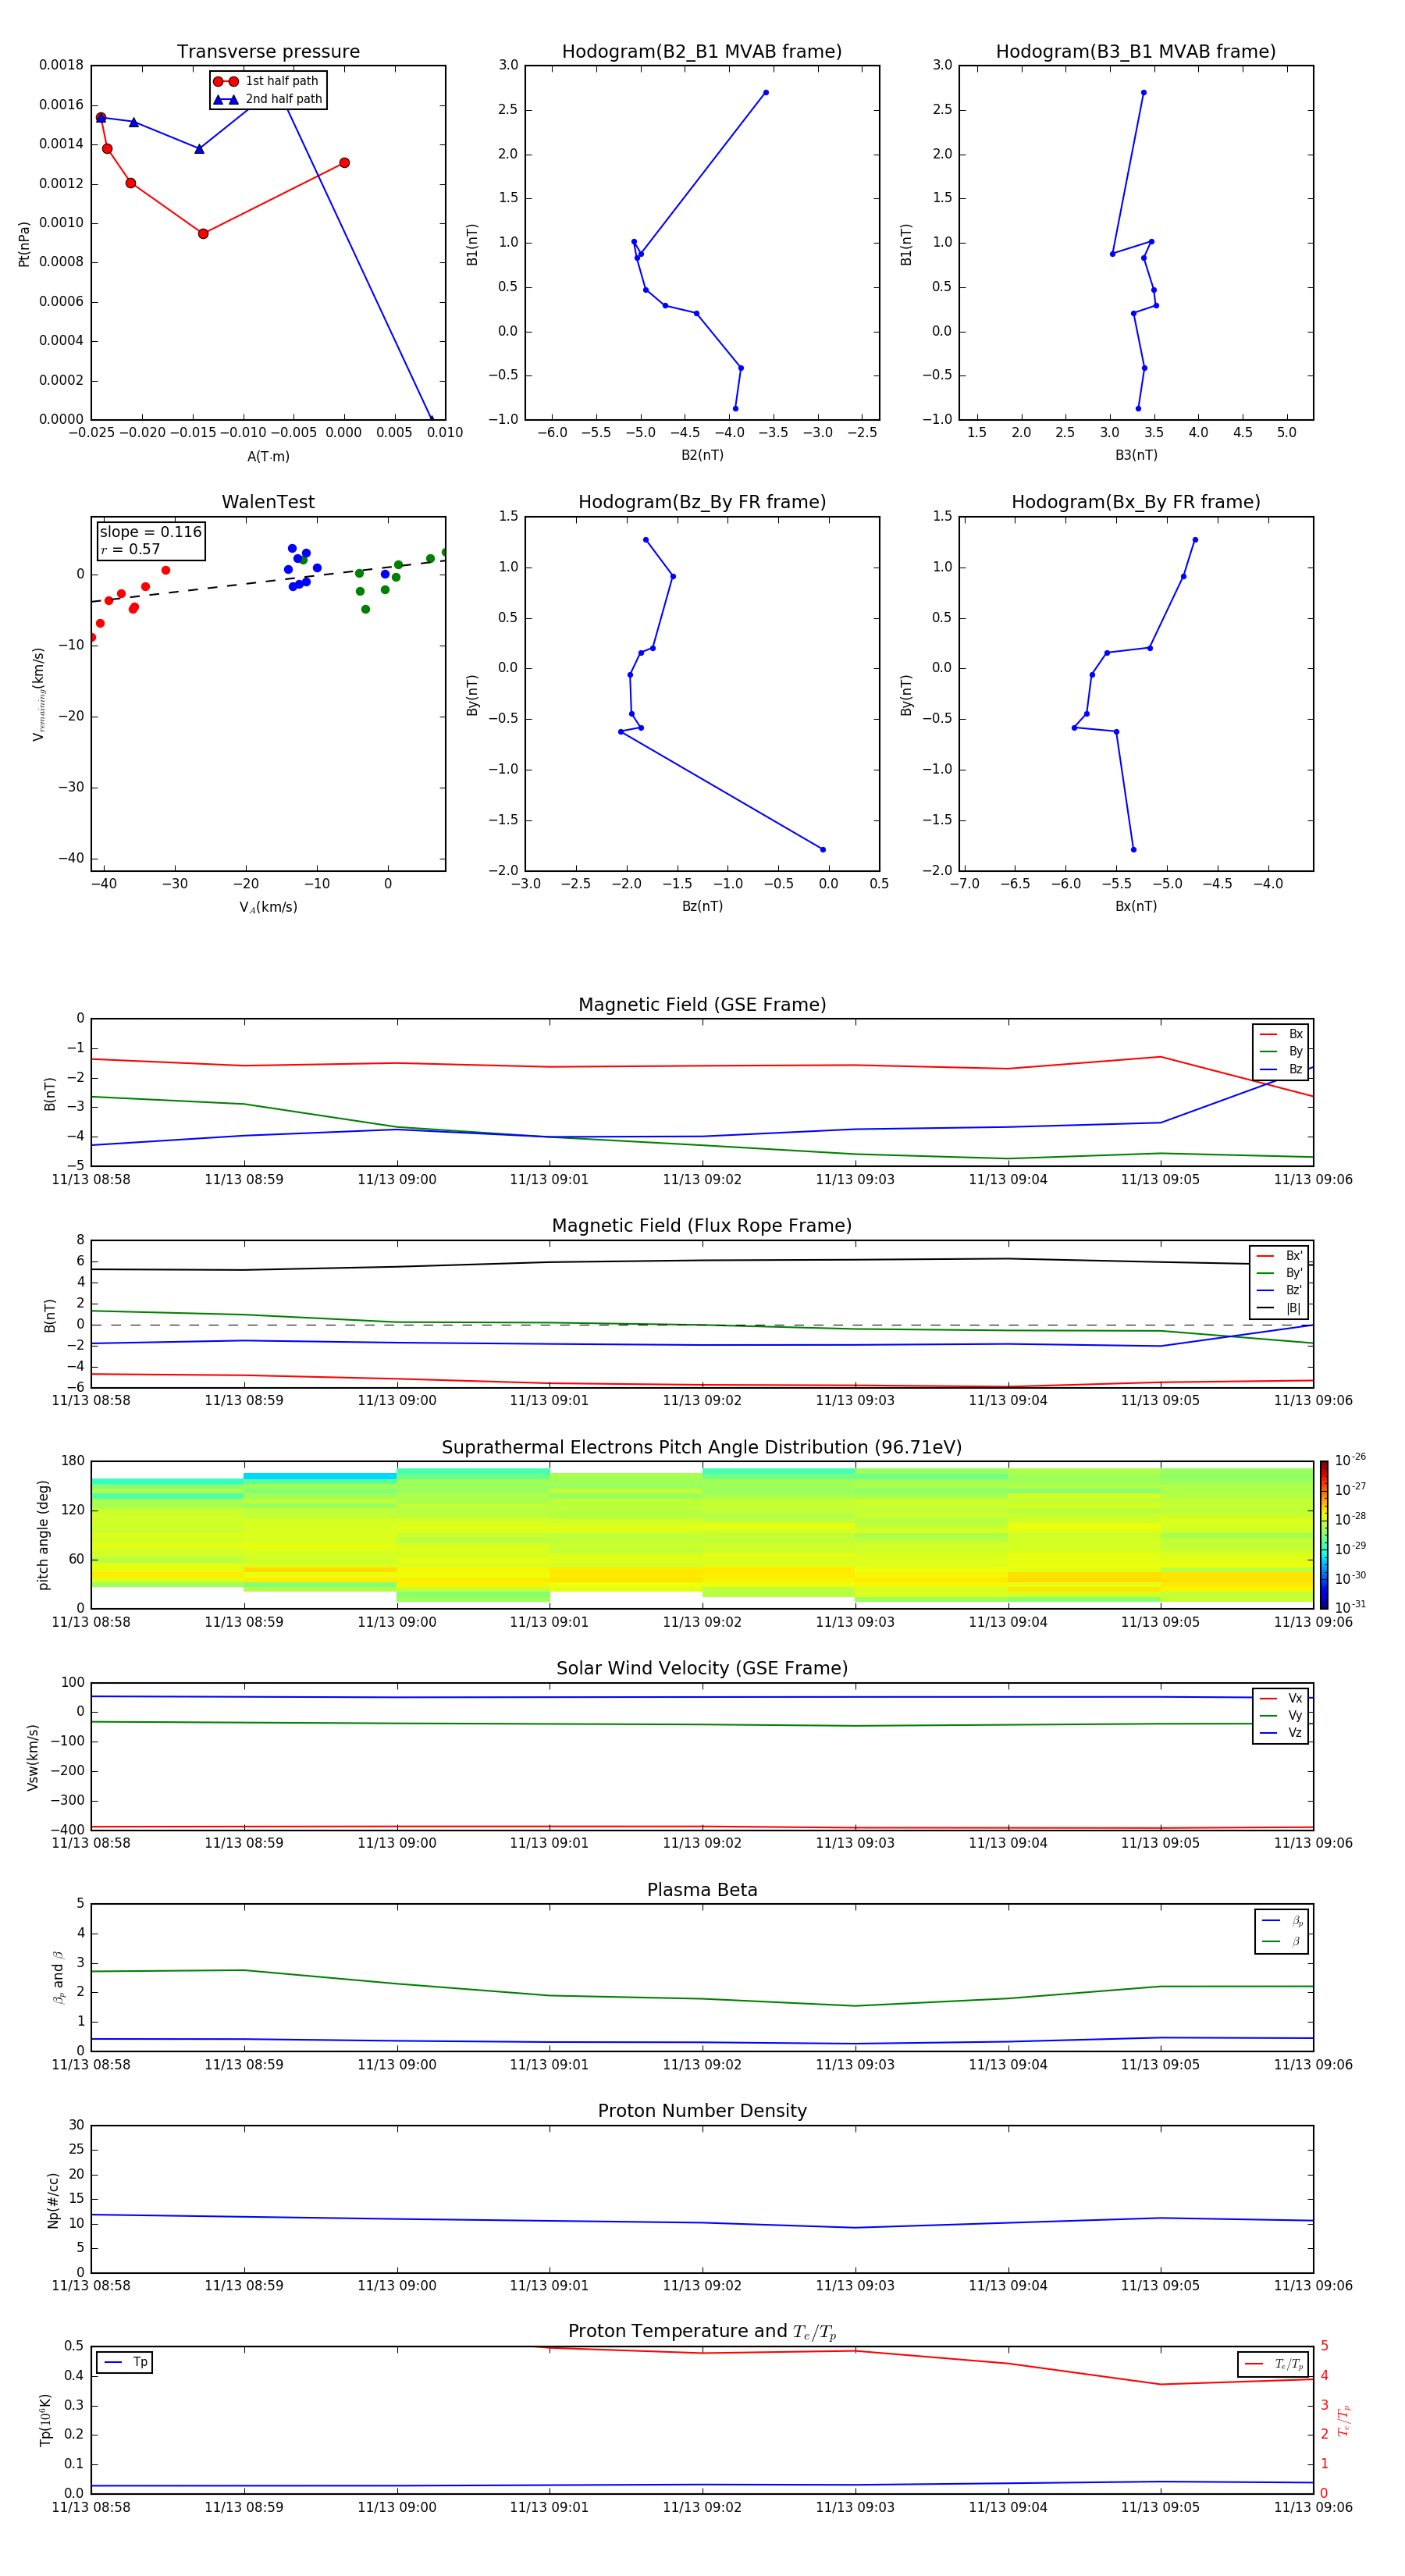The width and height of the screenshot is (1405, 2576).
Task: Click the "Transverse pressure" plot title
Action: tap(268, 52)
